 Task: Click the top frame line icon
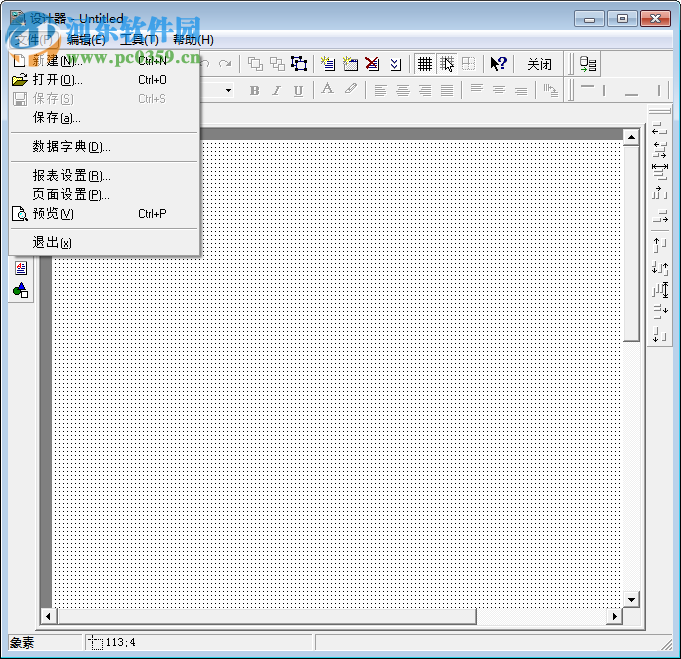point(587,89)
